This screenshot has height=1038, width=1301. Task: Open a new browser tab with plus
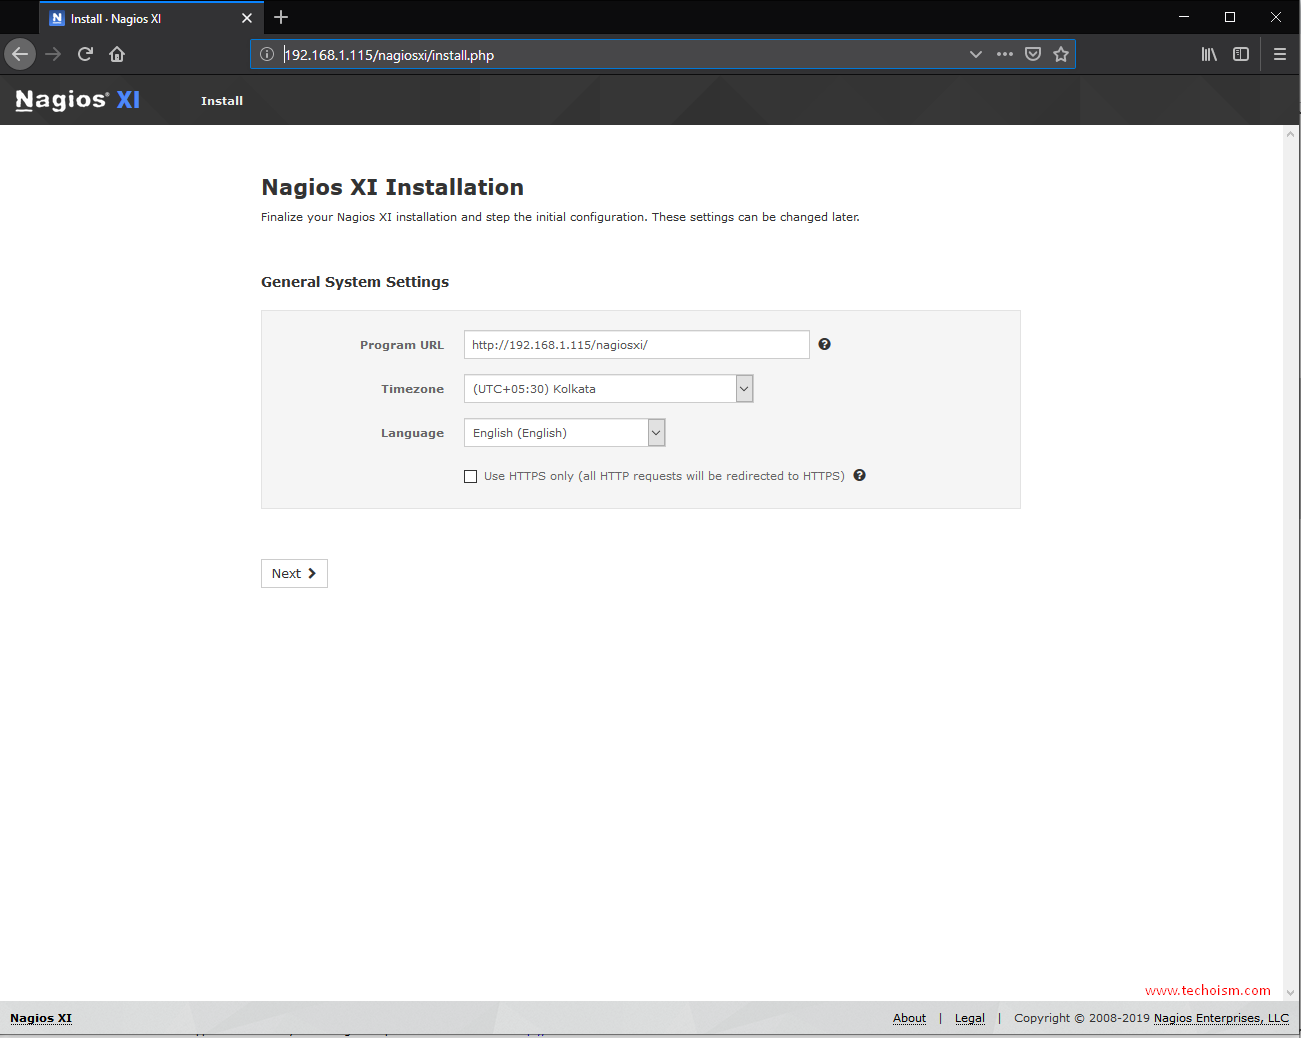pyautogui.click(x=281, y=17)
